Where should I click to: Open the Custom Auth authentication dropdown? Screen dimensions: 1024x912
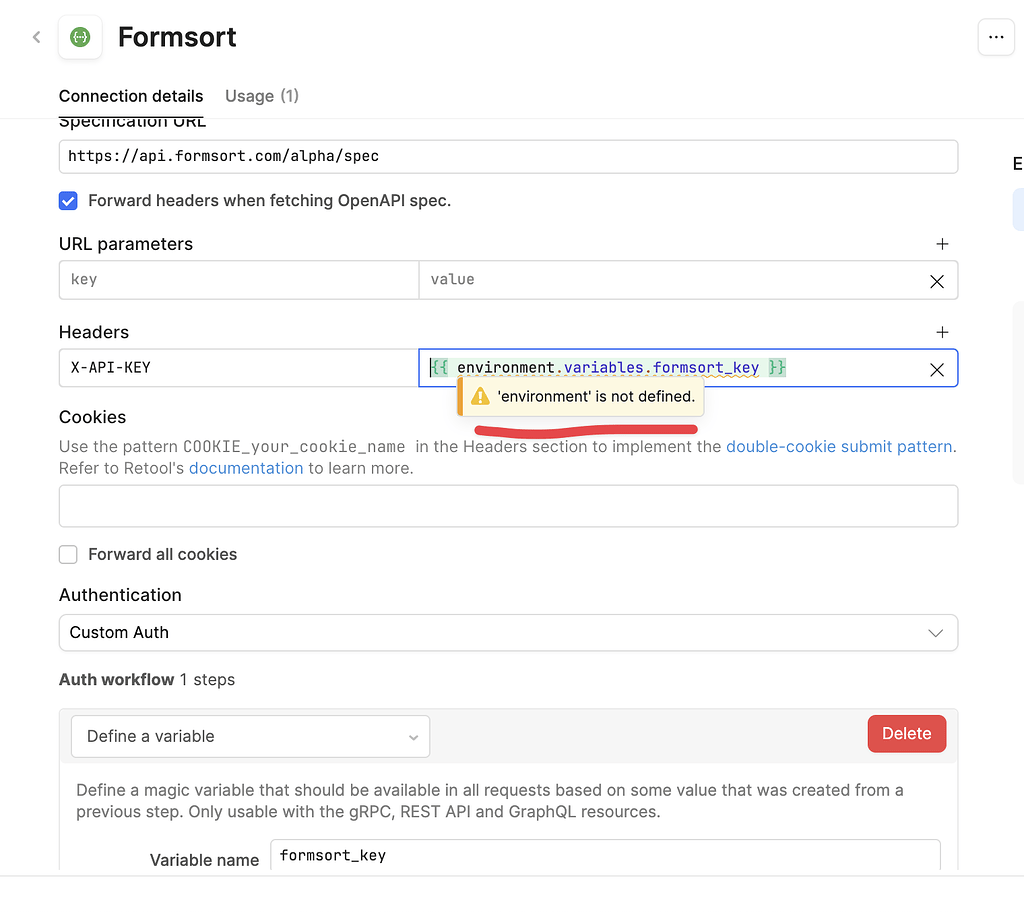[509, 632]
